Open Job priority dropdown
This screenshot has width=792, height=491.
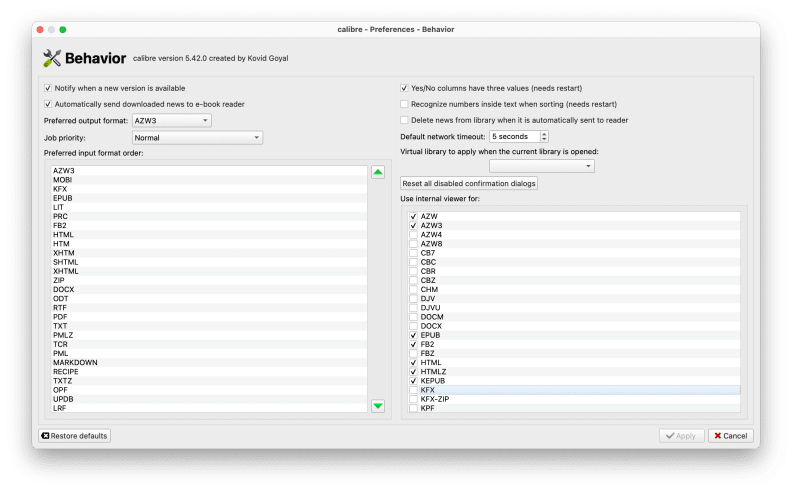[x=197, y=137]
